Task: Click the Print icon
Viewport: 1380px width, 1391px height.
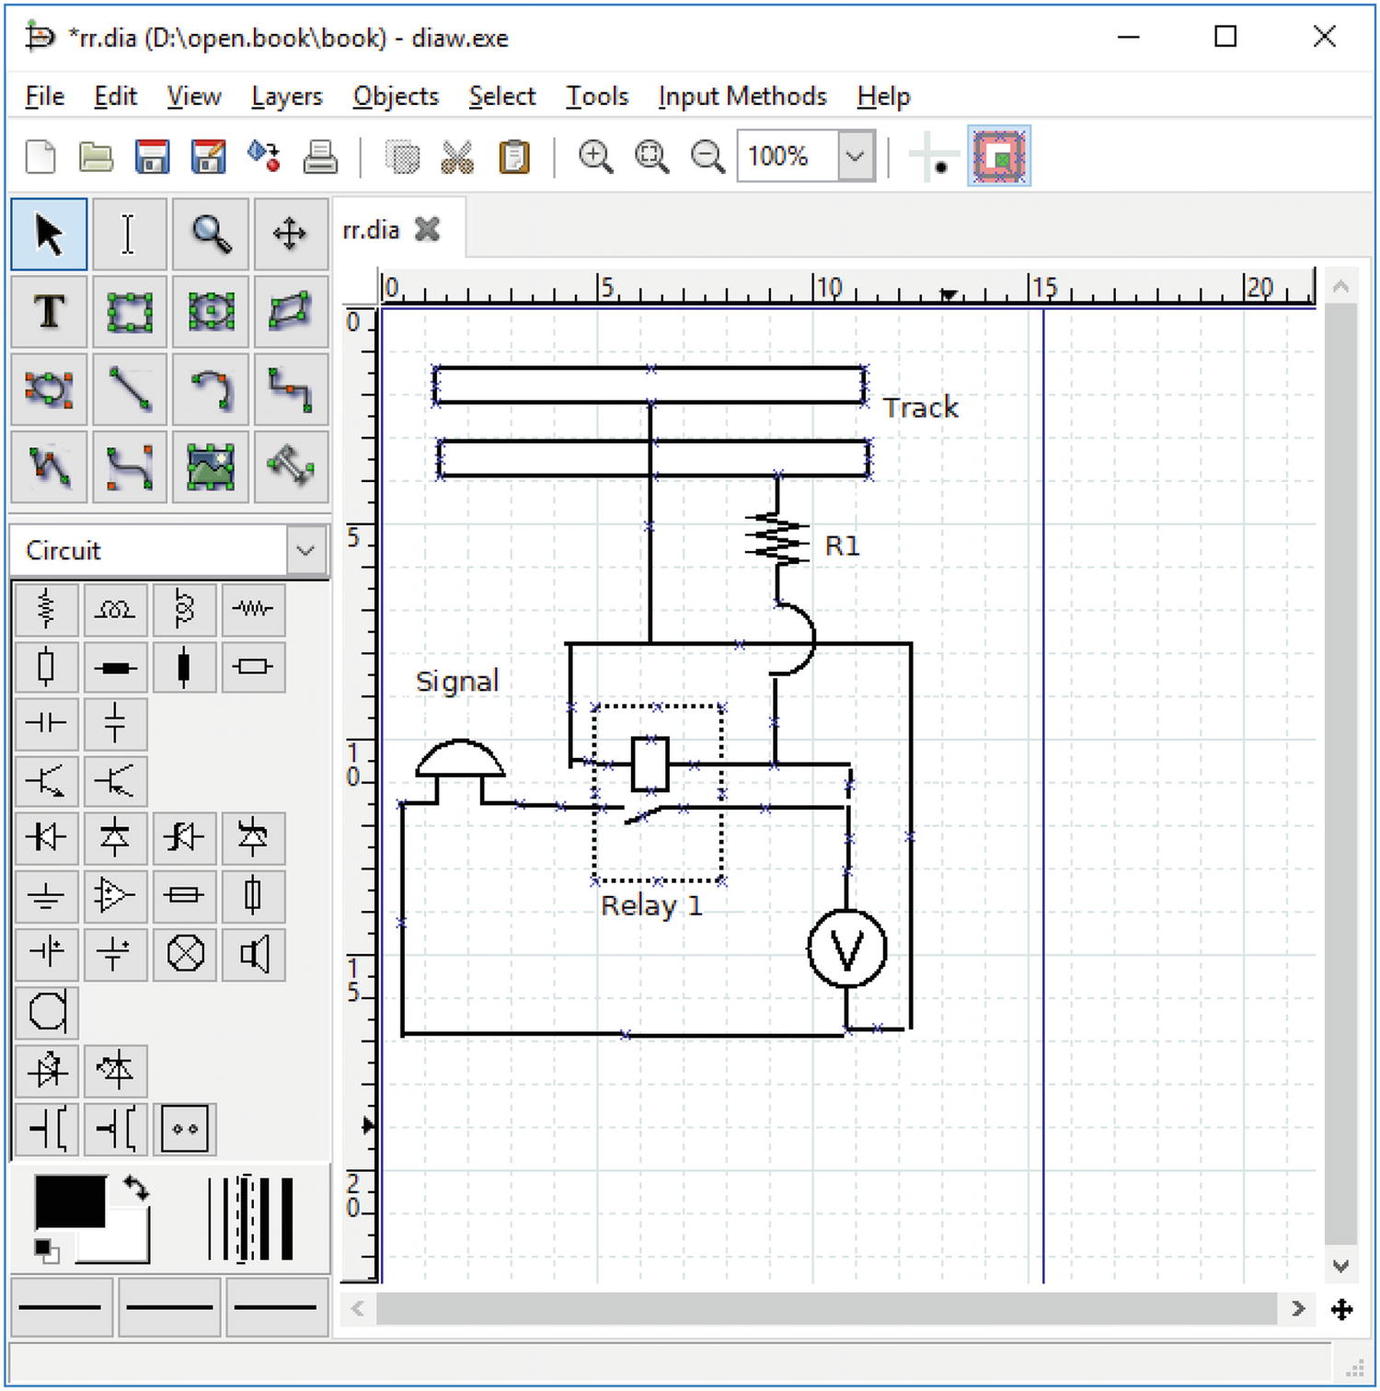Action: click(320, 157)
